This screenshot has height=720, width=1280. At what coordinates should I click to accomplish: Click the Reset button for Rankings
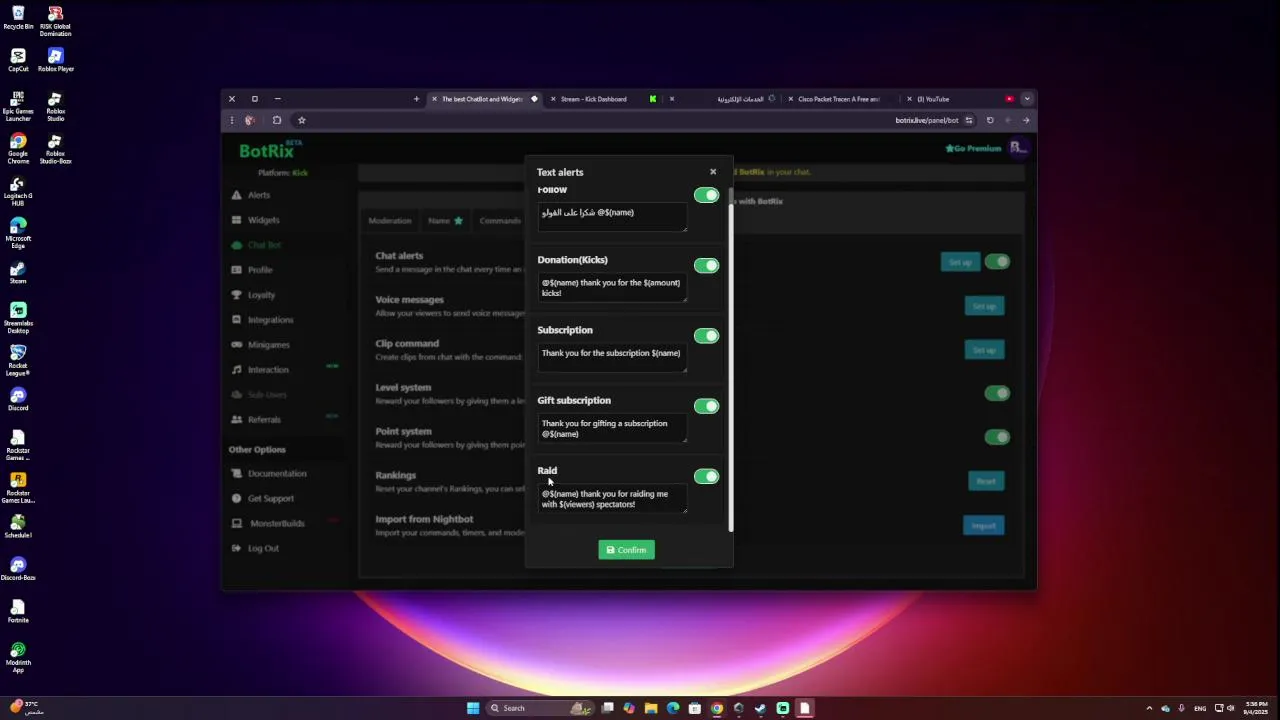(986, 481)
